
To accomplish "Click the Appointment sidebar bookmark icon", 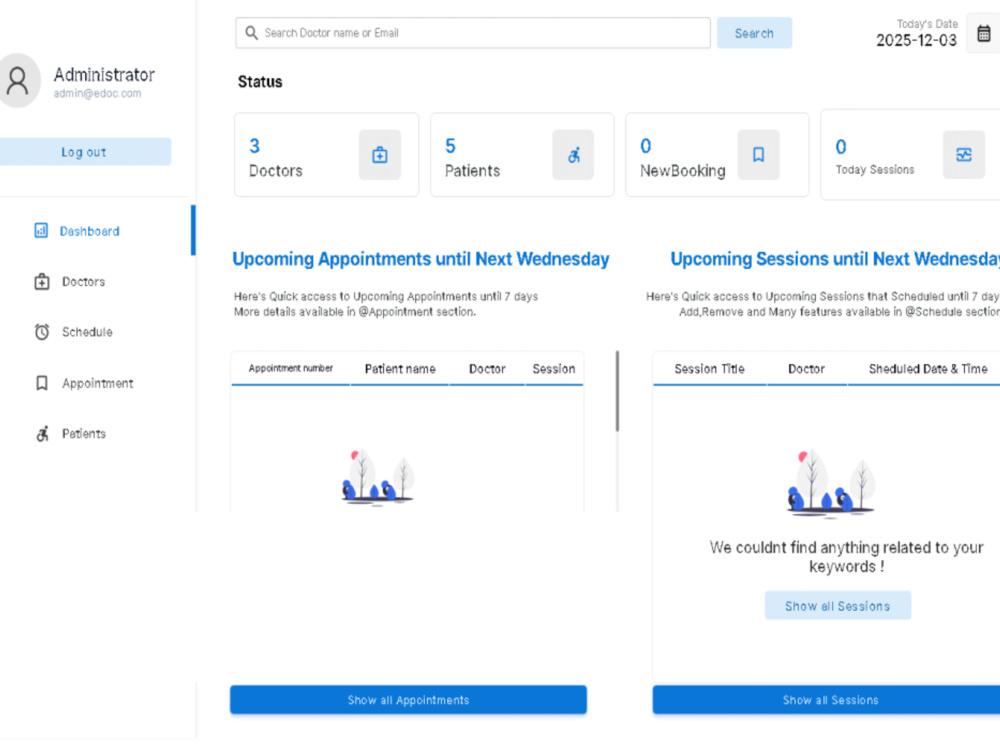I will (41, 383).
